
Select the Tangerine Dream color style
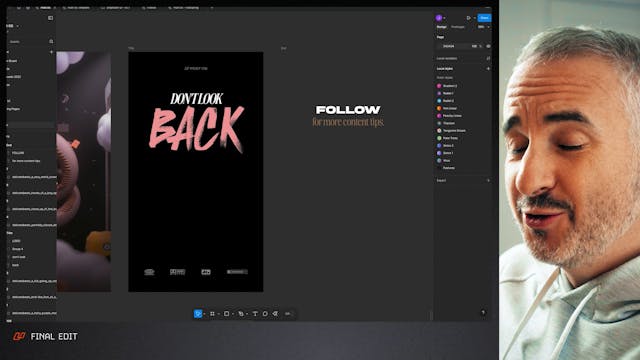point(451,131)
